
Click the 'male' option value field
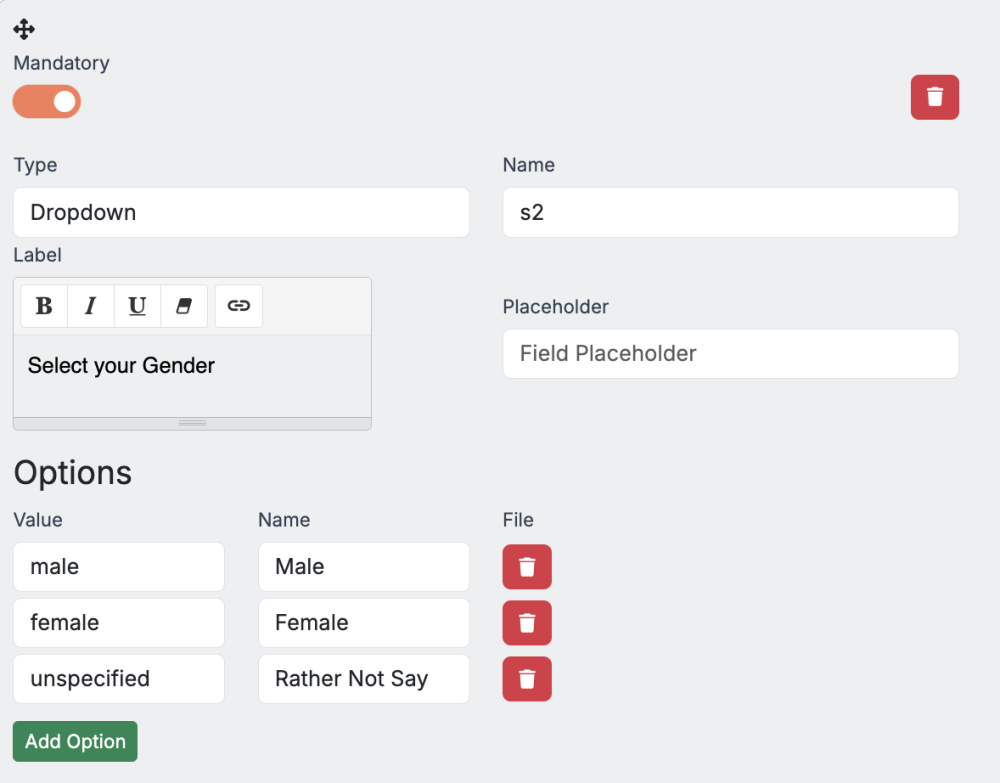119,567
